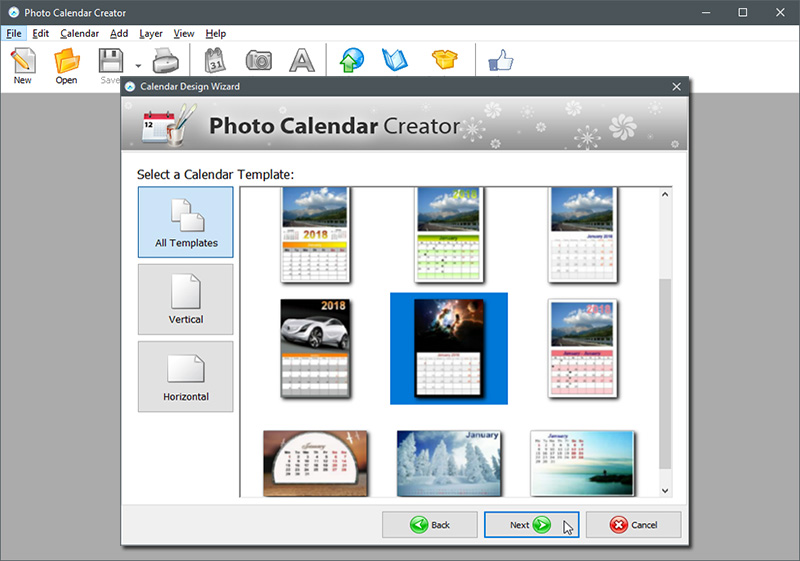Screen dimensions: 800x561
Task: Click the Next button
Action: (x=531, y=525)
